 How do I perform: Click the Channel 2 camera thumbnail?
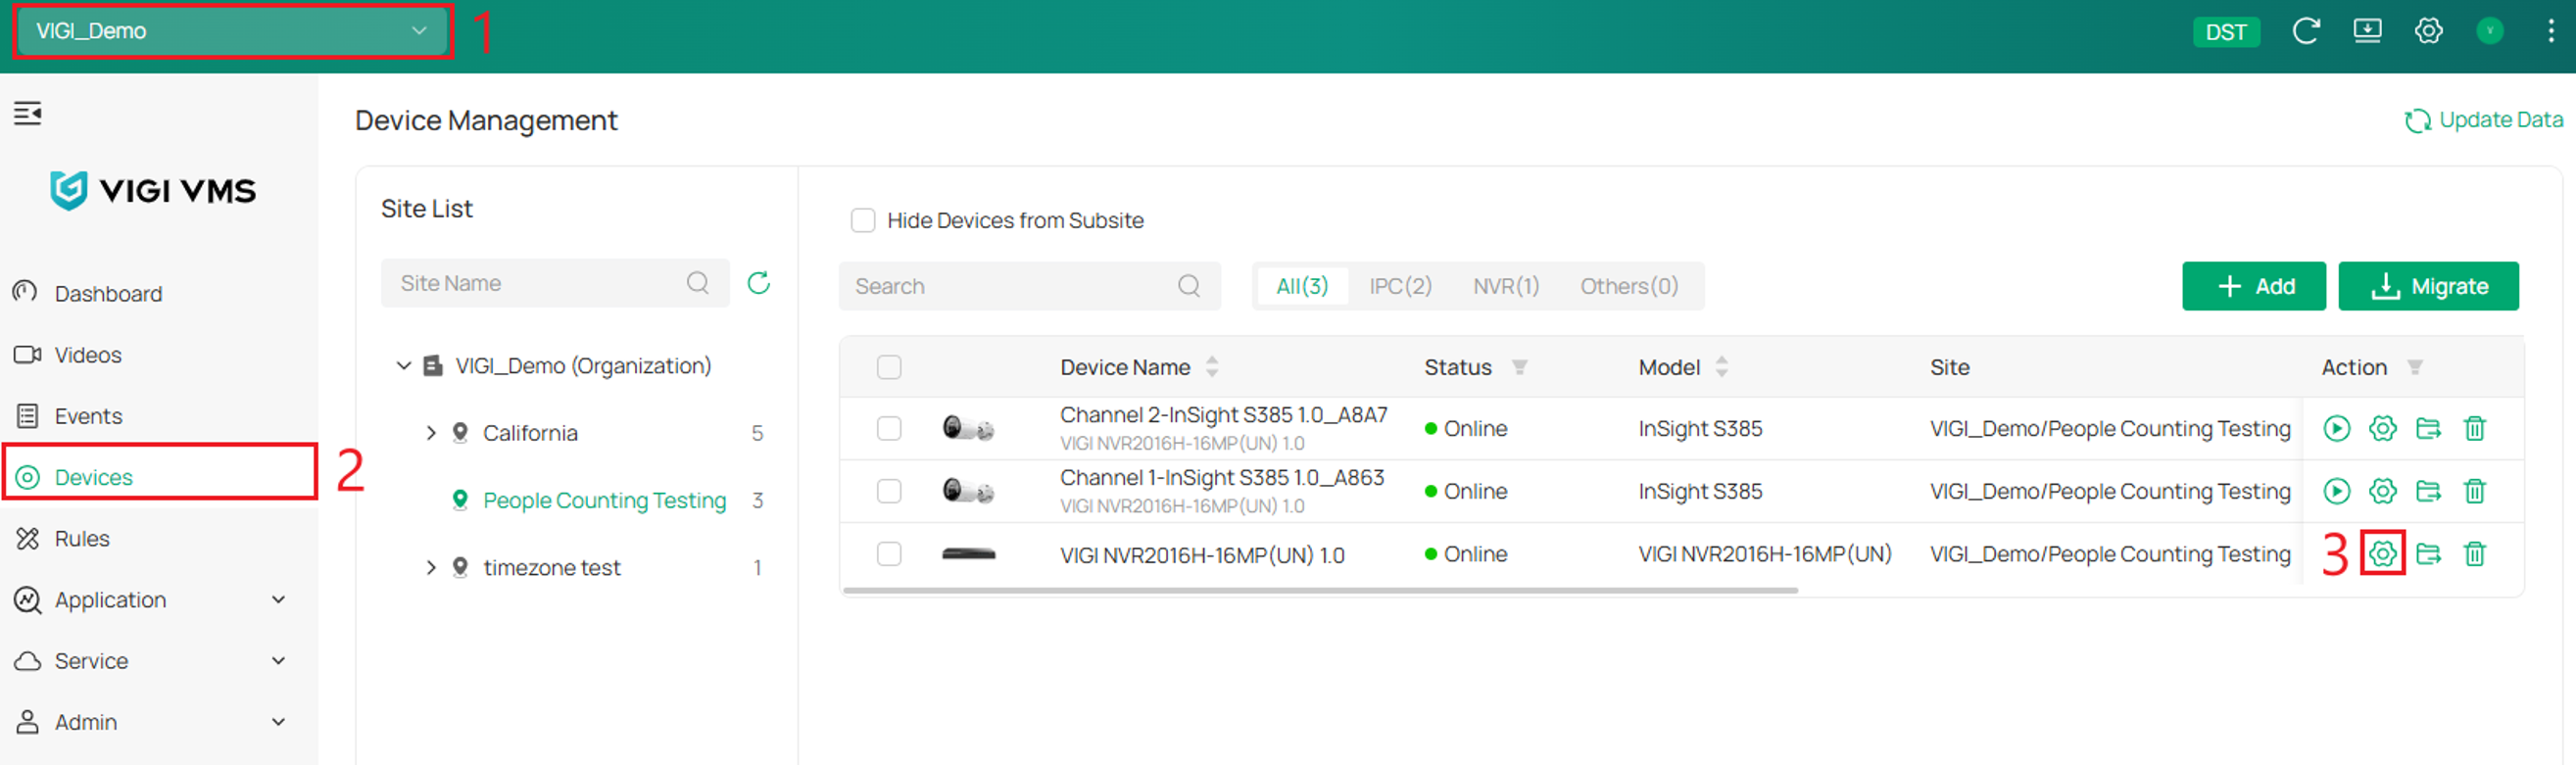(968, 429)
